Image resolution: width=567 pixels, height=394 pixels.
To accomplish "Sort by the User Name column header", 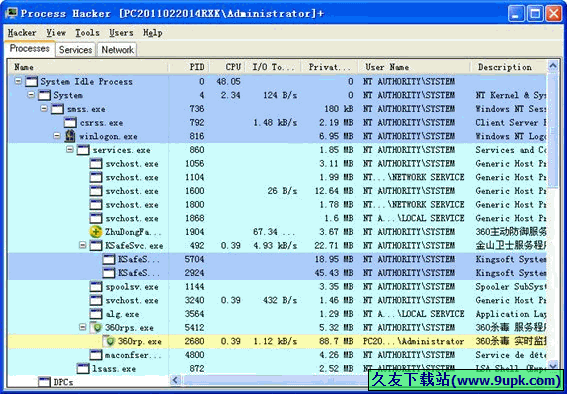I will coord(414,67).
